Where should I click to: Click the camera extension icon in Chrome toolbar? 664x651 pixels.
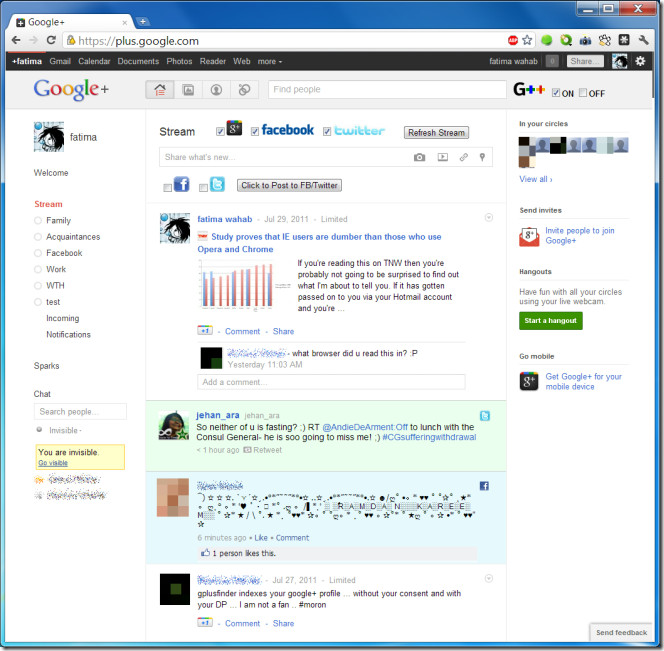585,40
